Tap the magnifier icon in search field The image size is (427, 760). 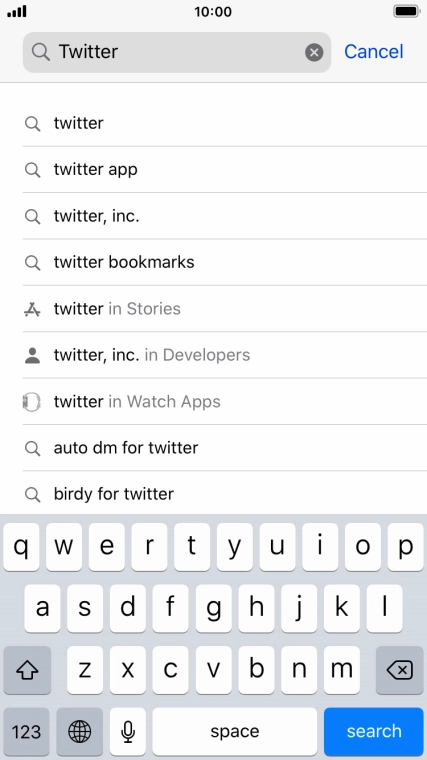tap(41, 52)
